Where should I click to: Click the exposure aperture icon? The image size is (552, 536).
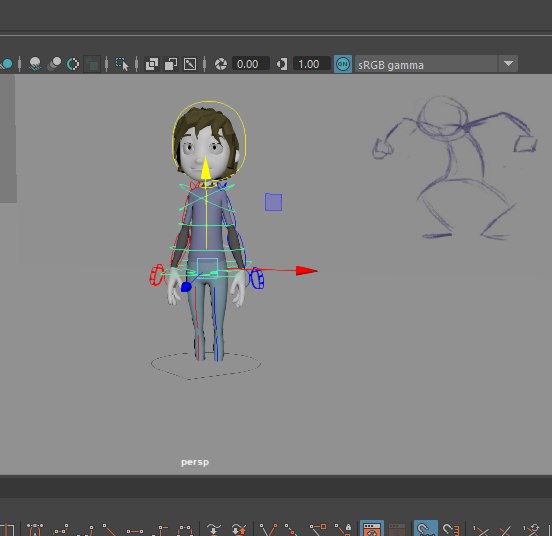point(221,64)
